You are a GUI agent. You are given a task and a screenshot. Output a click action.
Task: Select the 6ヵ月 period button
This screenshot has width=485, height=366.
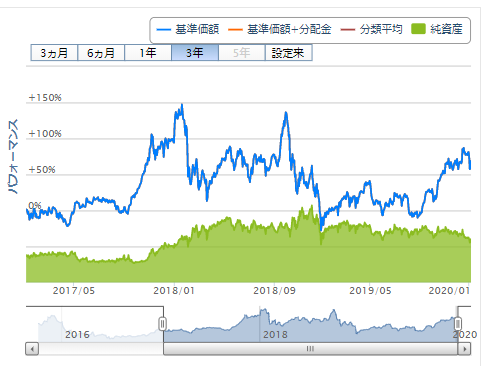click(x=101, y=53)
